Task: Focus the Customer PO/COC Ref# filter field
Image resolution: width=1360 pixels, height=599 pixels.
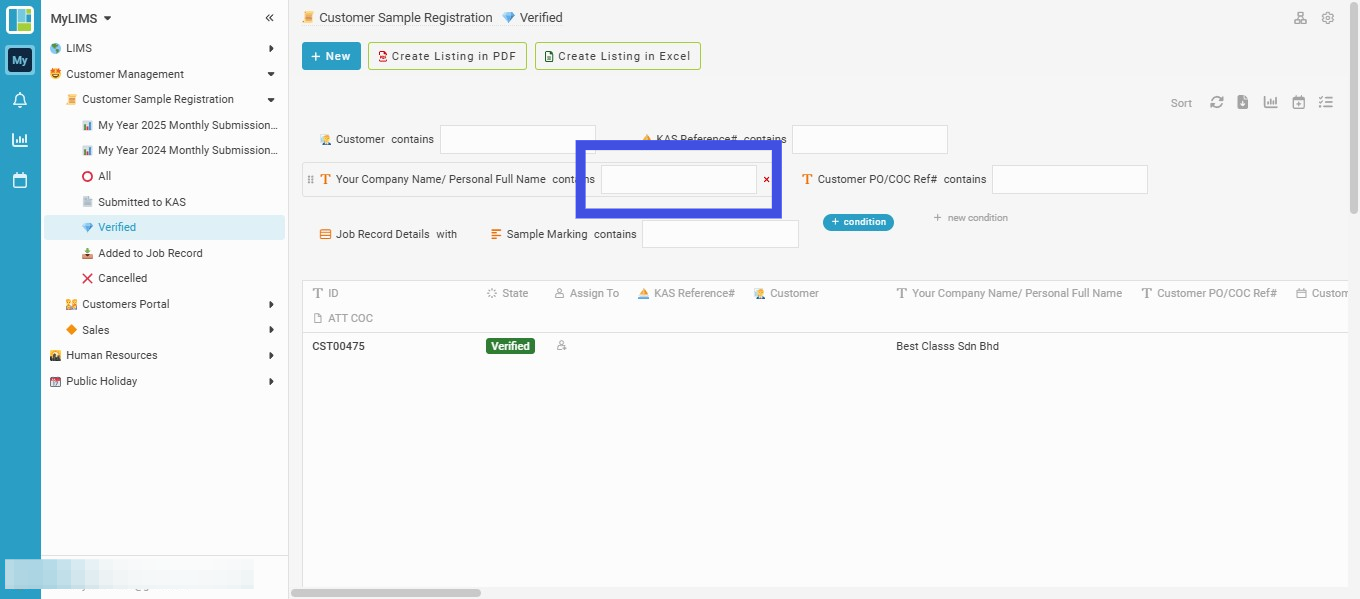Action: [1070, 180]
